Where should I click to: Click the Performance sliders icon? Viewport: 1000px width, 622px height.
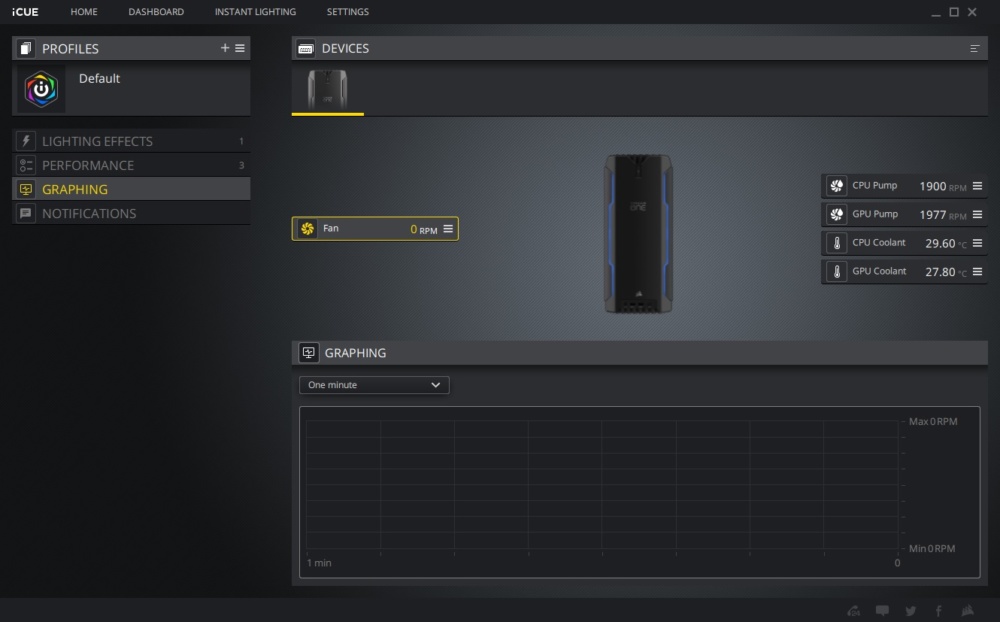pos(26,165)
